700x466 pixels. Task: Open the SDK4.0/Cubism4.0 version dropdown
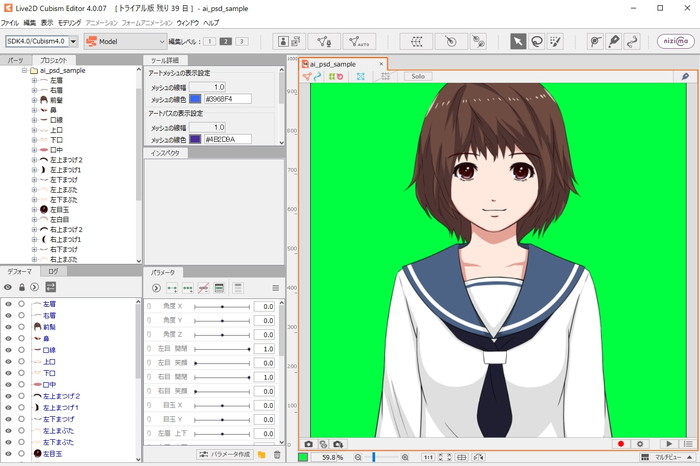pyautogui.click(x=74, y=42)
